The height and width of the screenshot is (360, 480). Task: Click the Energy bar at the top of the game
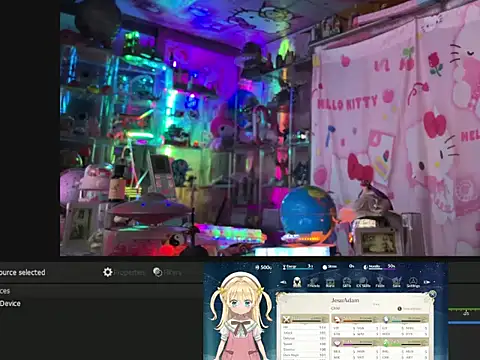pos(298,267)
